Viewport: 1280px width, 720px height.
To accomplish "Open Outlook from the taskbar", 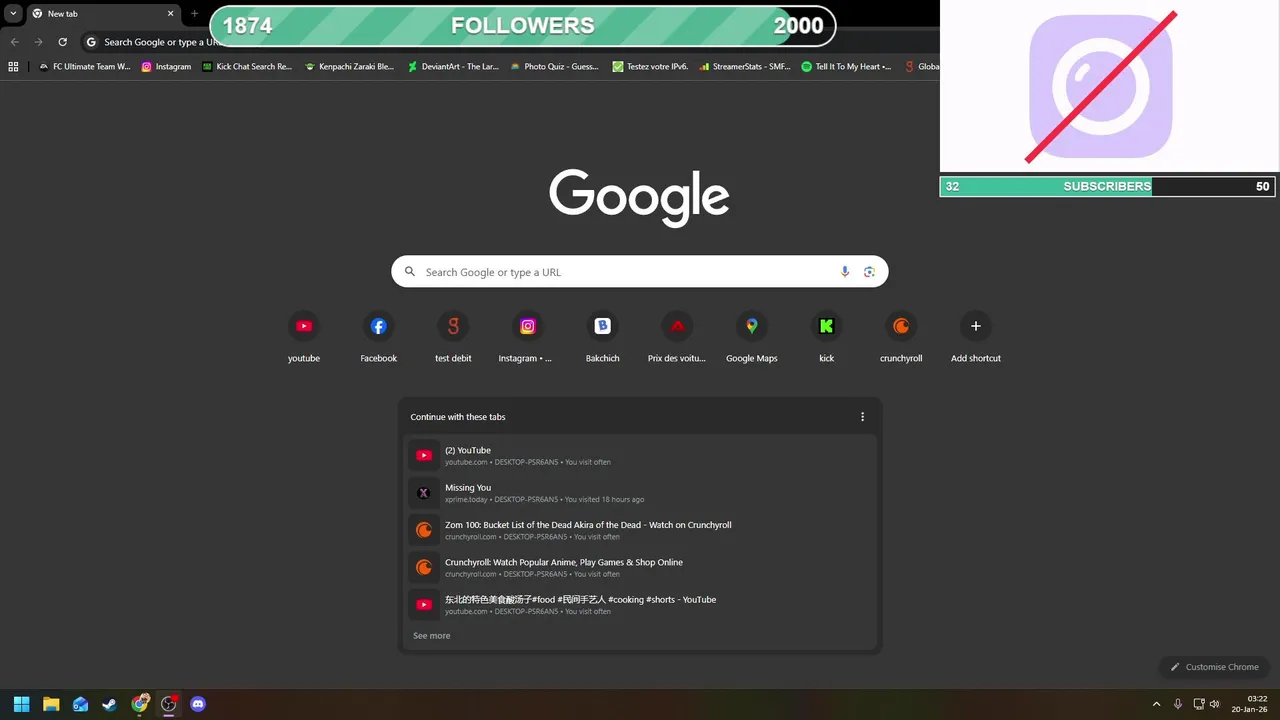I will pos(80,704).
